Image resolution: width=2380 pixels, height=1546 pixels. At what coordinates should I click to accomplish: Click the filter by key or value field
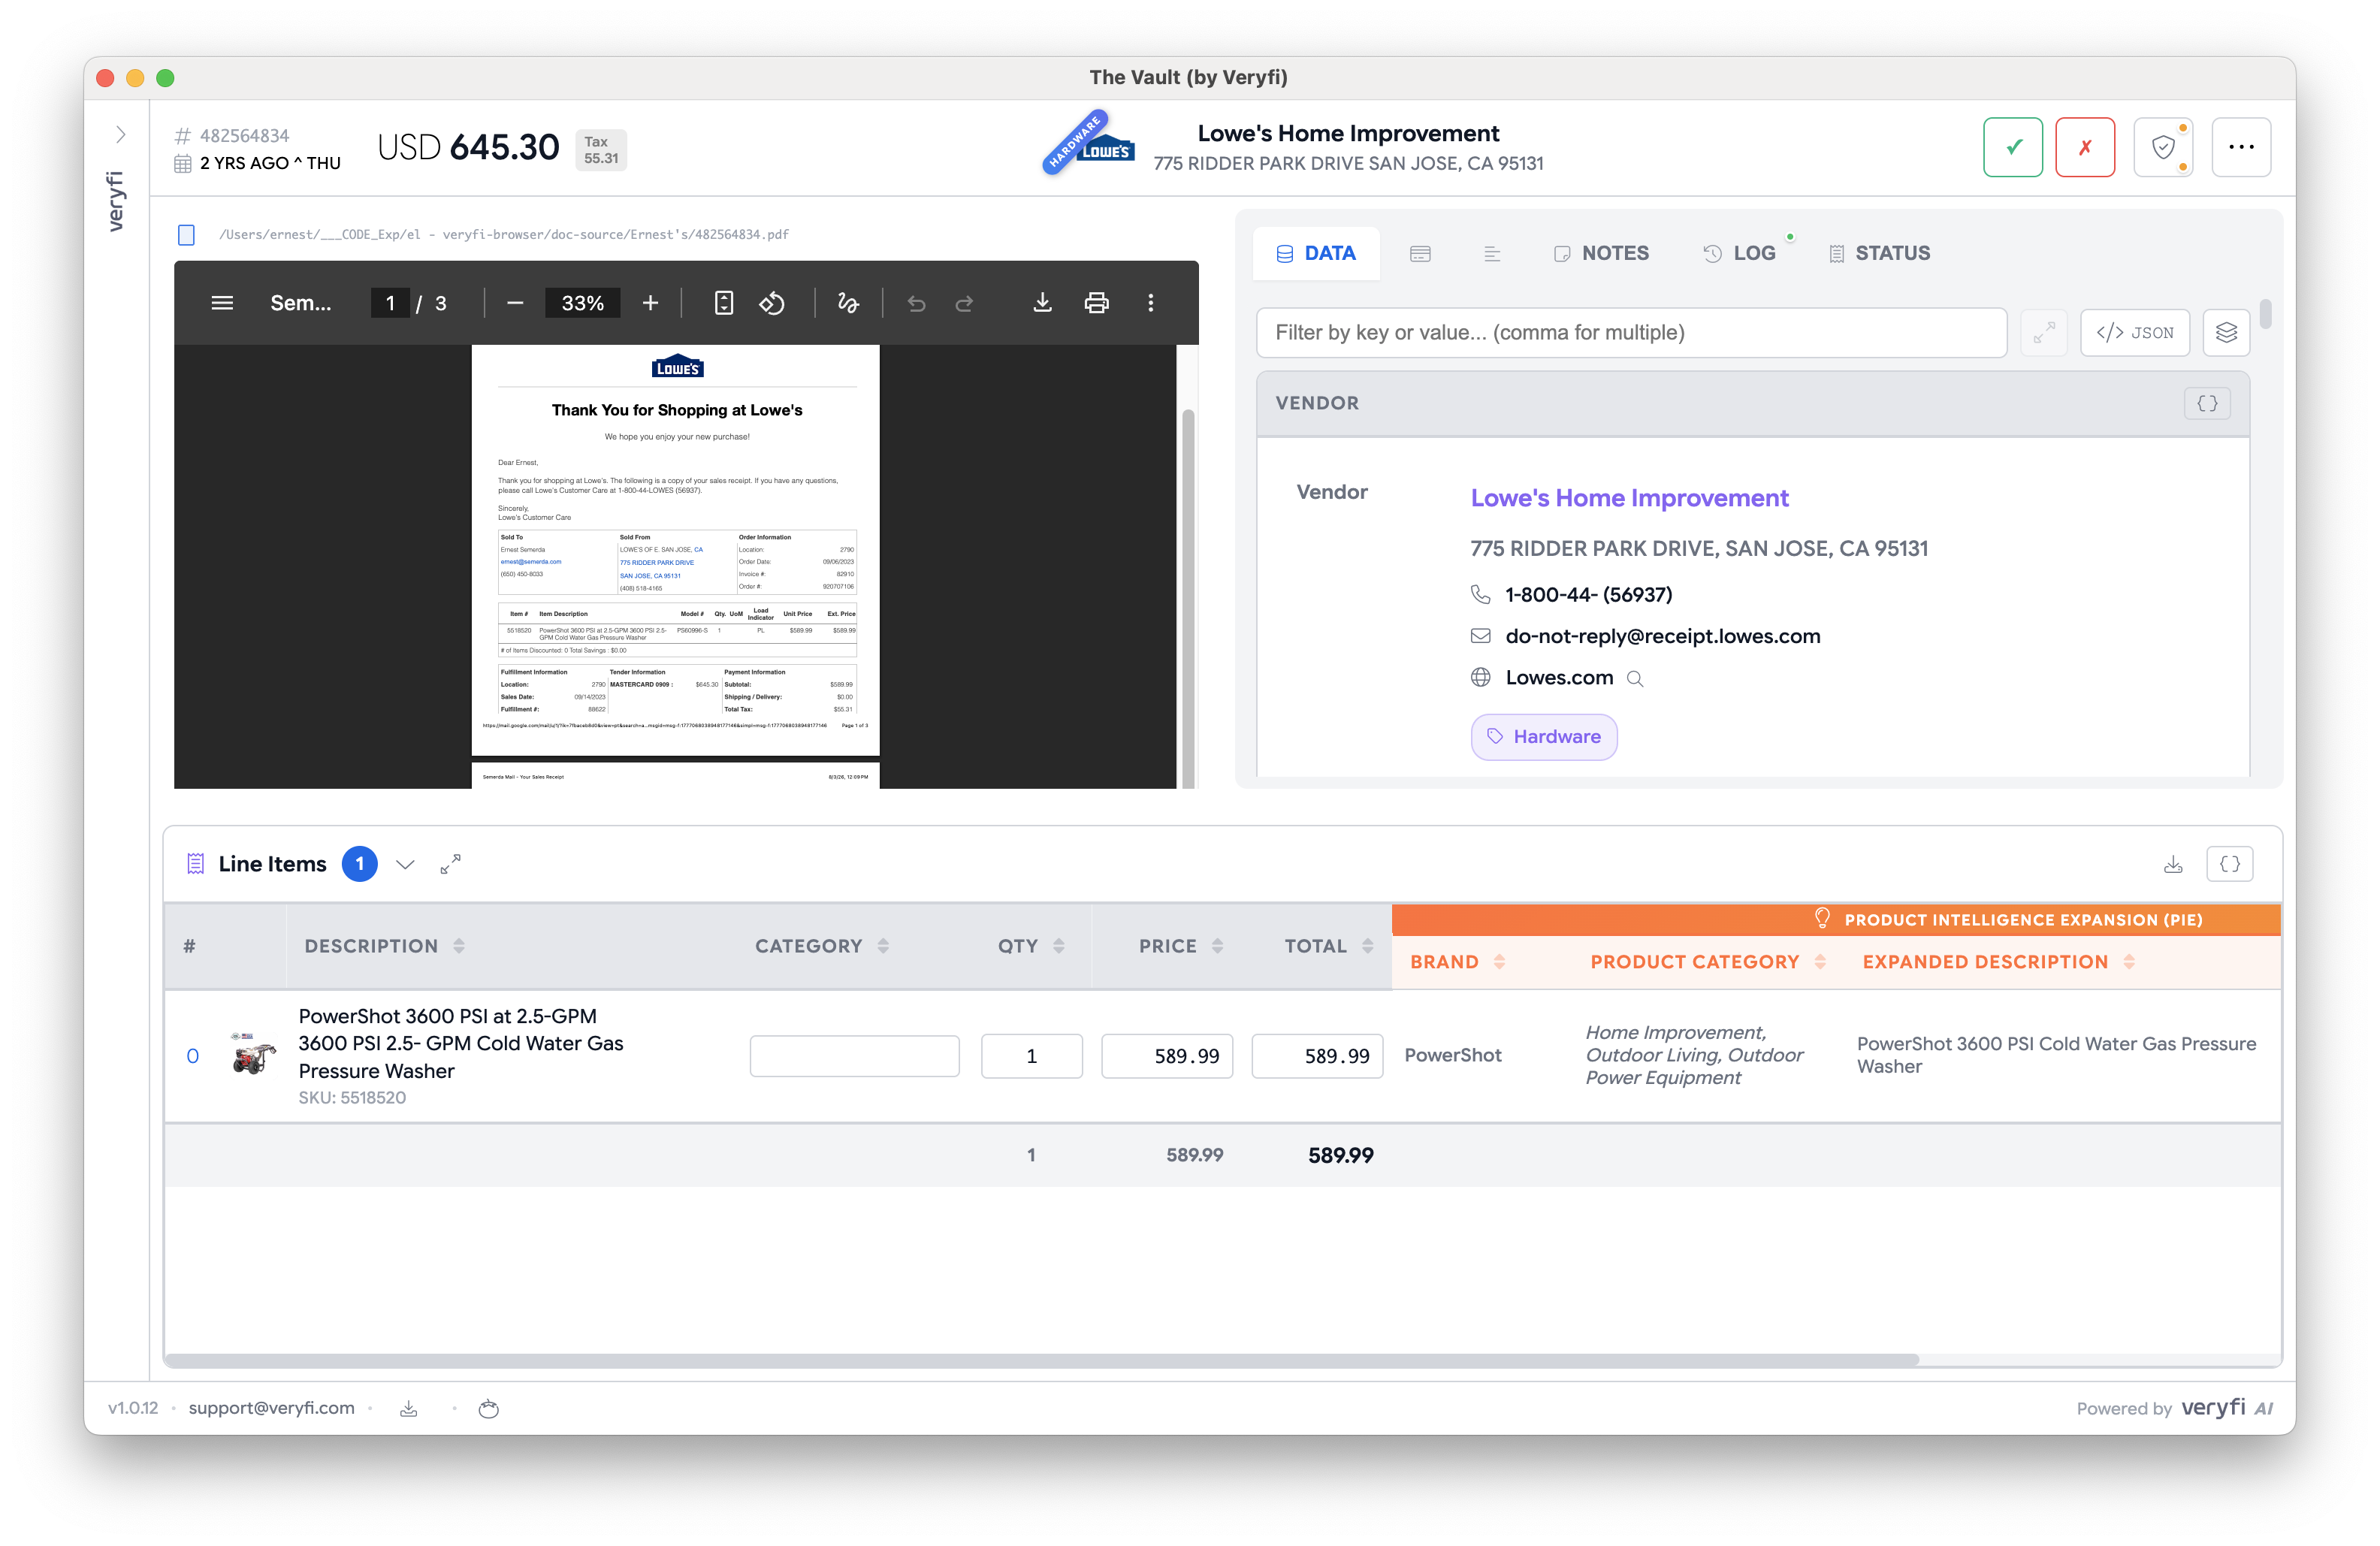(x=1631, y=333)
